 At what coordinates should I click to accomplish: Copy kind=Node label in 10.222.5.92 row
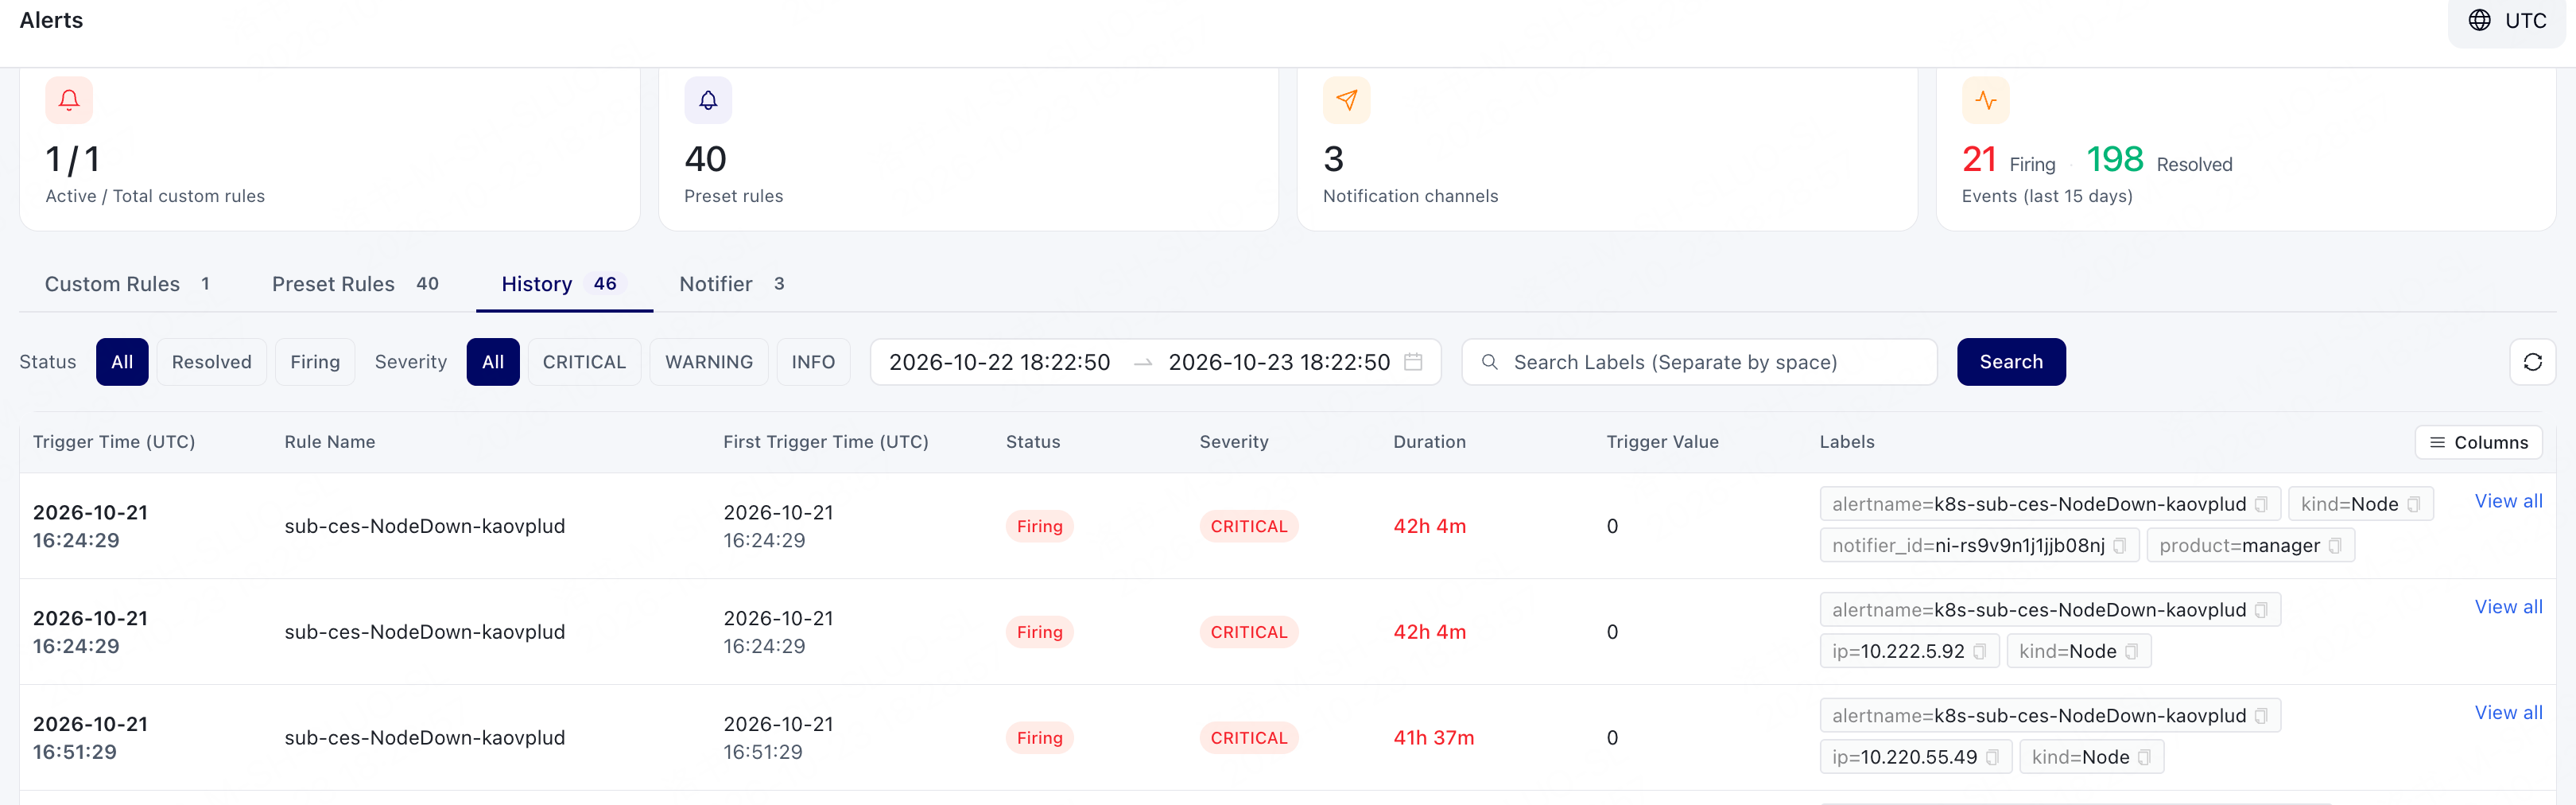click(2131, 651)
